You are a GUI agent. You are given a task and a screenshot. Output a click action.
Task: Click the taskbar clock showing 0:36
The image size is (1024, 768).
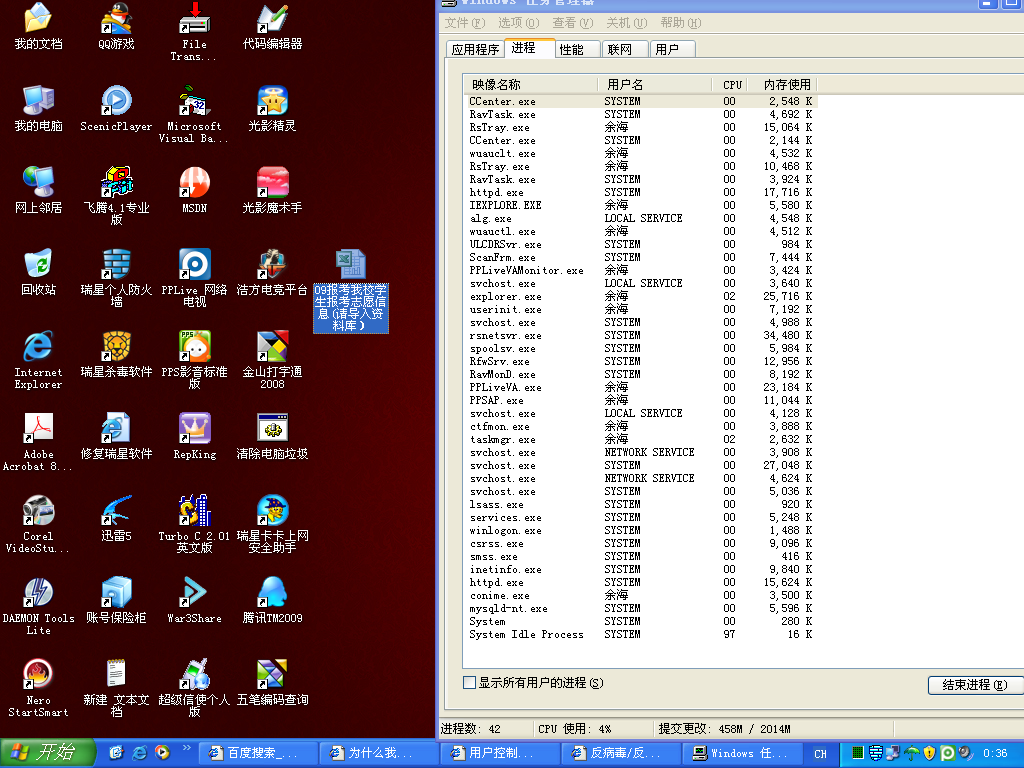coord(995,754)
